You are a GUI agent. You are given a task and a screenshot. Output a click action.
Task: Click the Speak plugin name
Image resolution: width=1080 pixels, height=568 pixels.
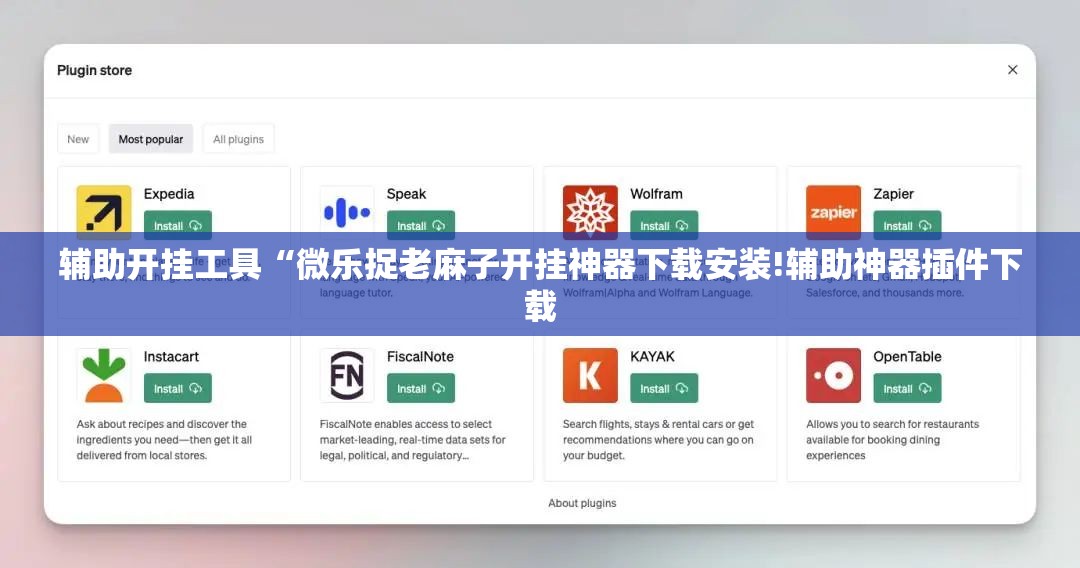point(406,194)
